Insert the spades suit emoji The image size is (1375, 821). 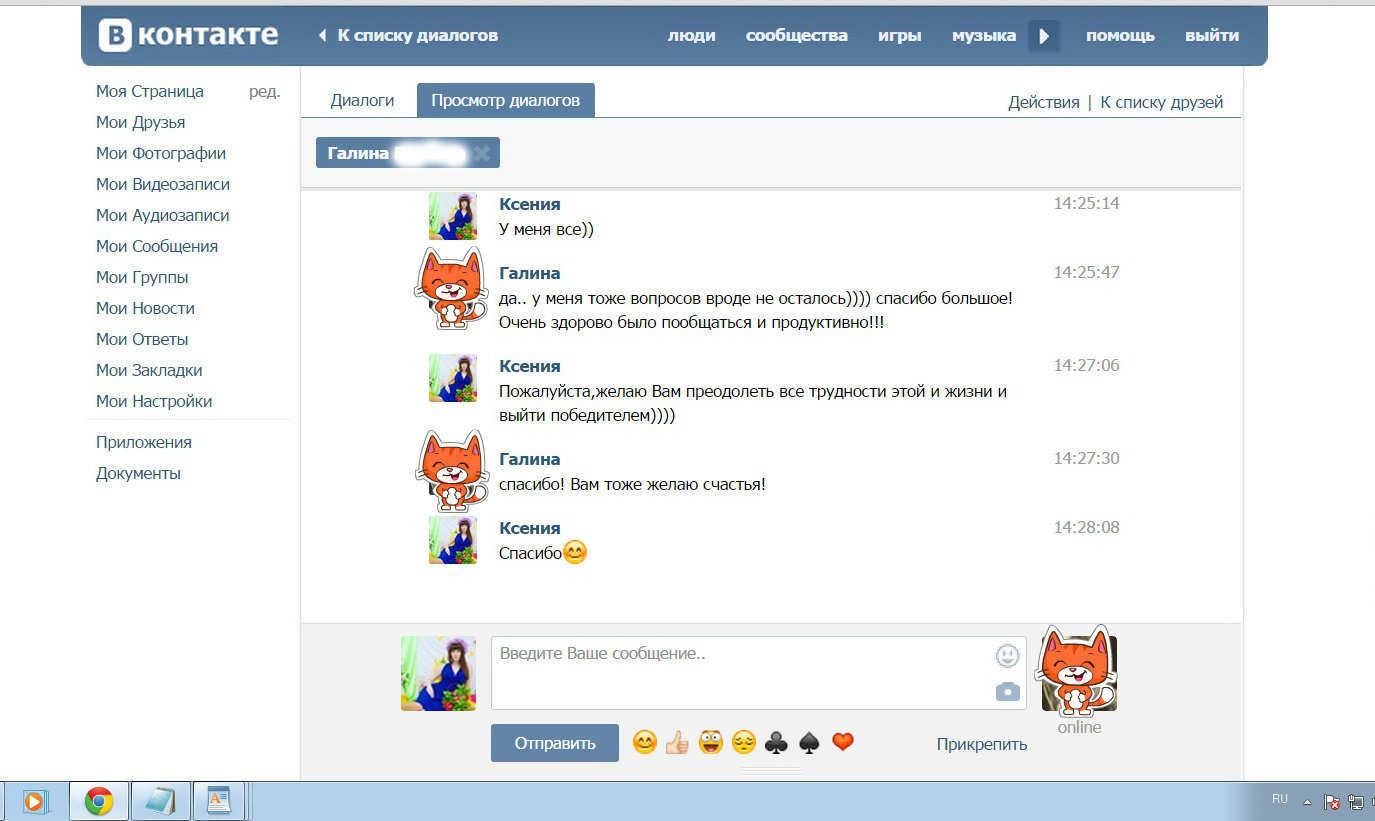[809, 743]
